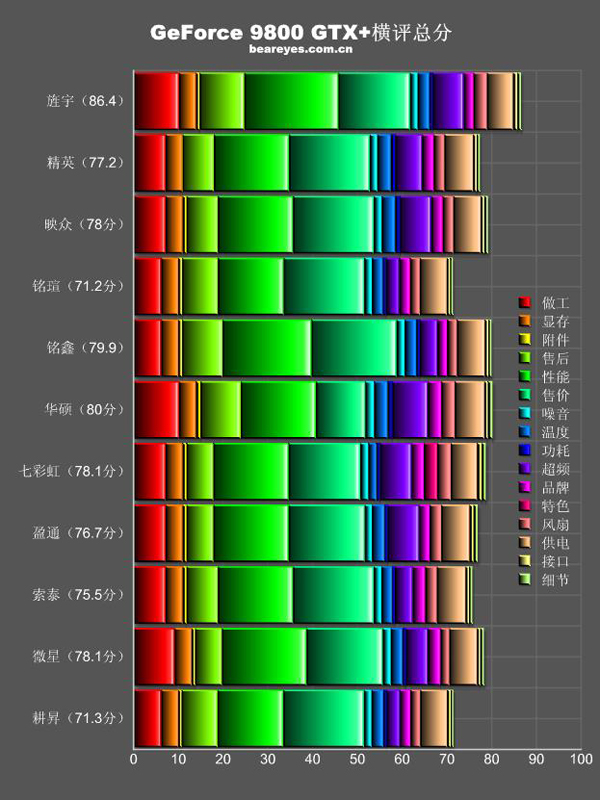
Task: Click the 20 tick on the horizontal axis
Action: (x=223, y=759)
